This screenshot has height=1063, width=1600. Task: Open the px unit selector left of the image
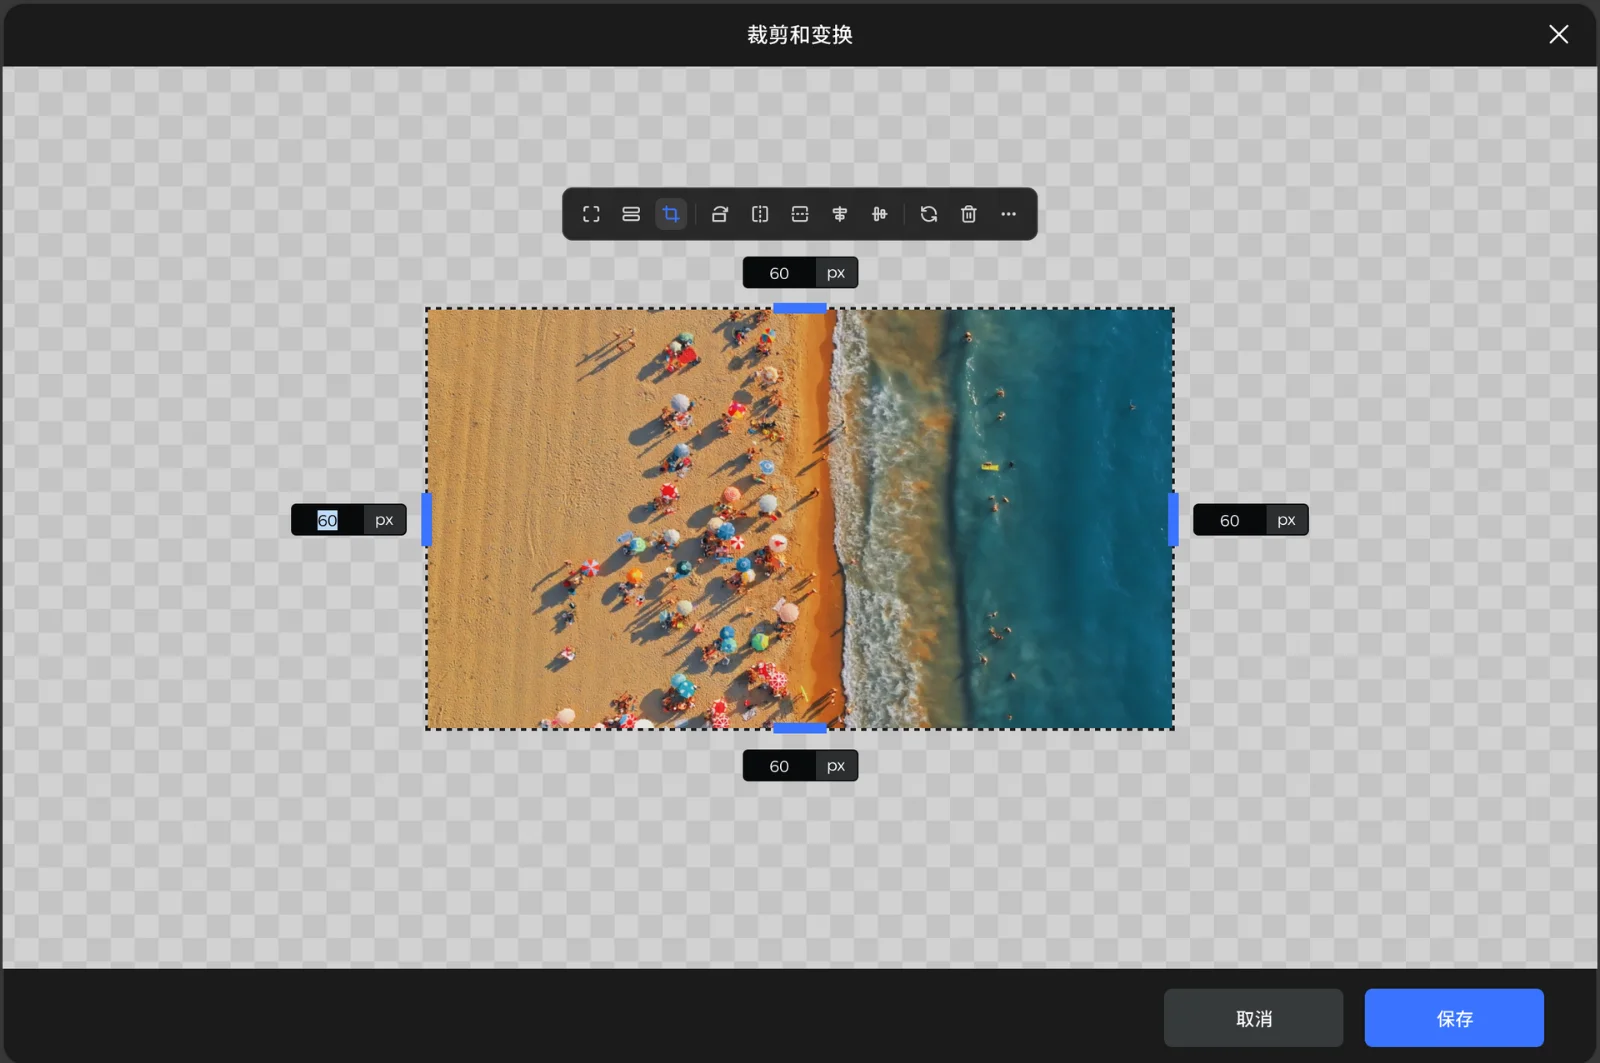click(385, 520)
